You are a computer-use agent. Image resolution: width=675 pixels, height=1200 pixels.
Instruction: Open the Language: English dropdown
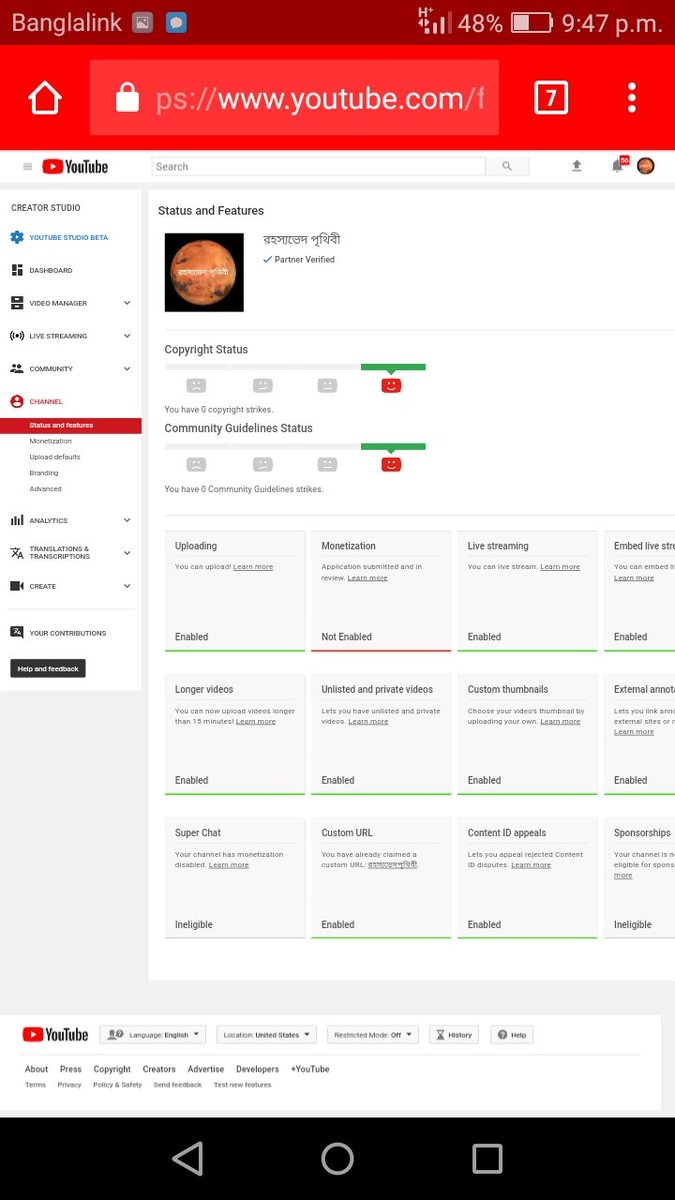click(152, 1035)
